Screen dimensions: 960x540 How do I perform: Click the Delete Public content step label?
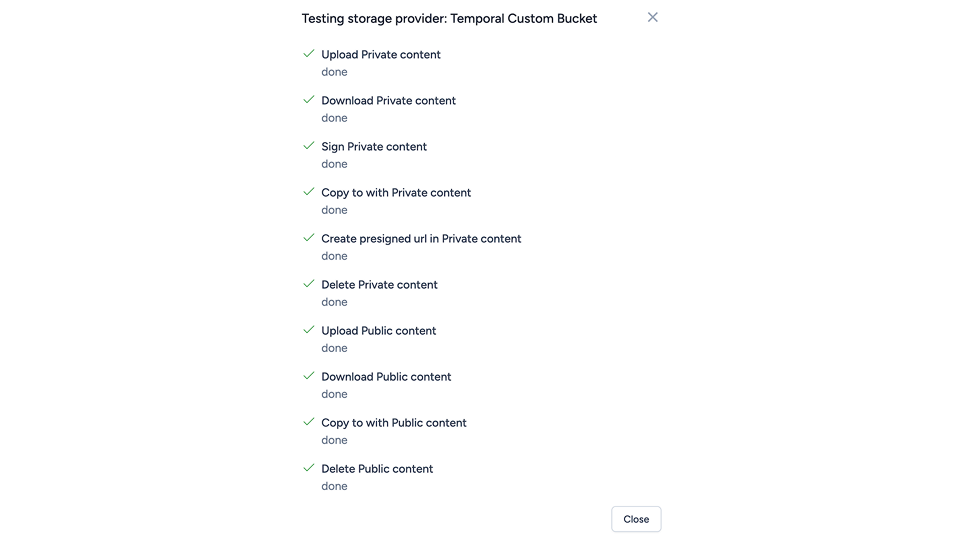click(x=377, y=469)
